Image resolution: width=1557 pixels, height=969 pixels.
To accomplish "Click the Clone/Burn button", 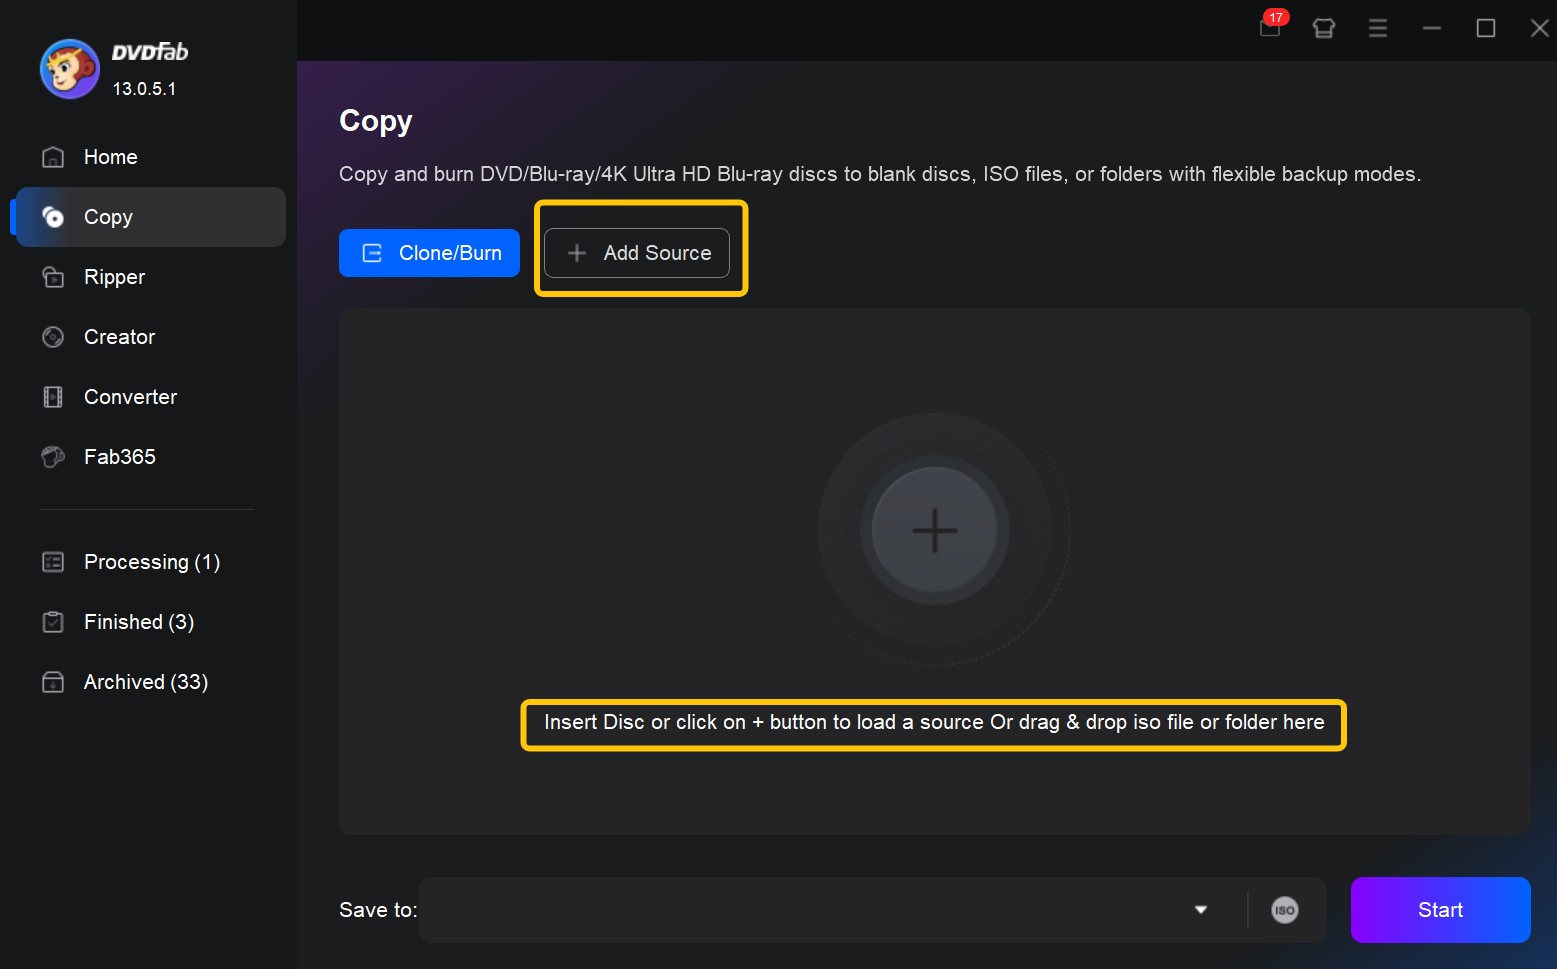I will point(429,253).
